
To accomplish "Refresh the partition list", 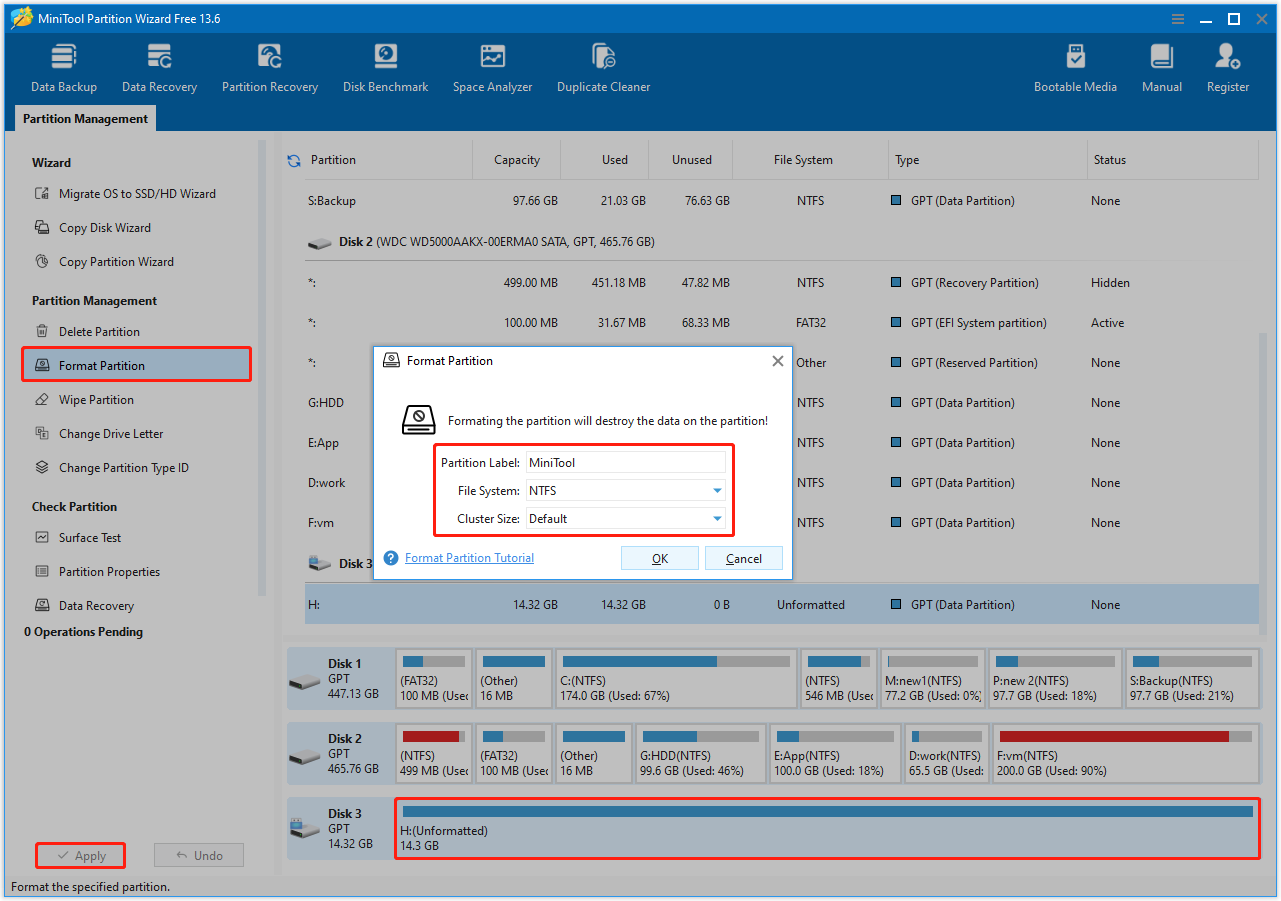I will [294, 160].
